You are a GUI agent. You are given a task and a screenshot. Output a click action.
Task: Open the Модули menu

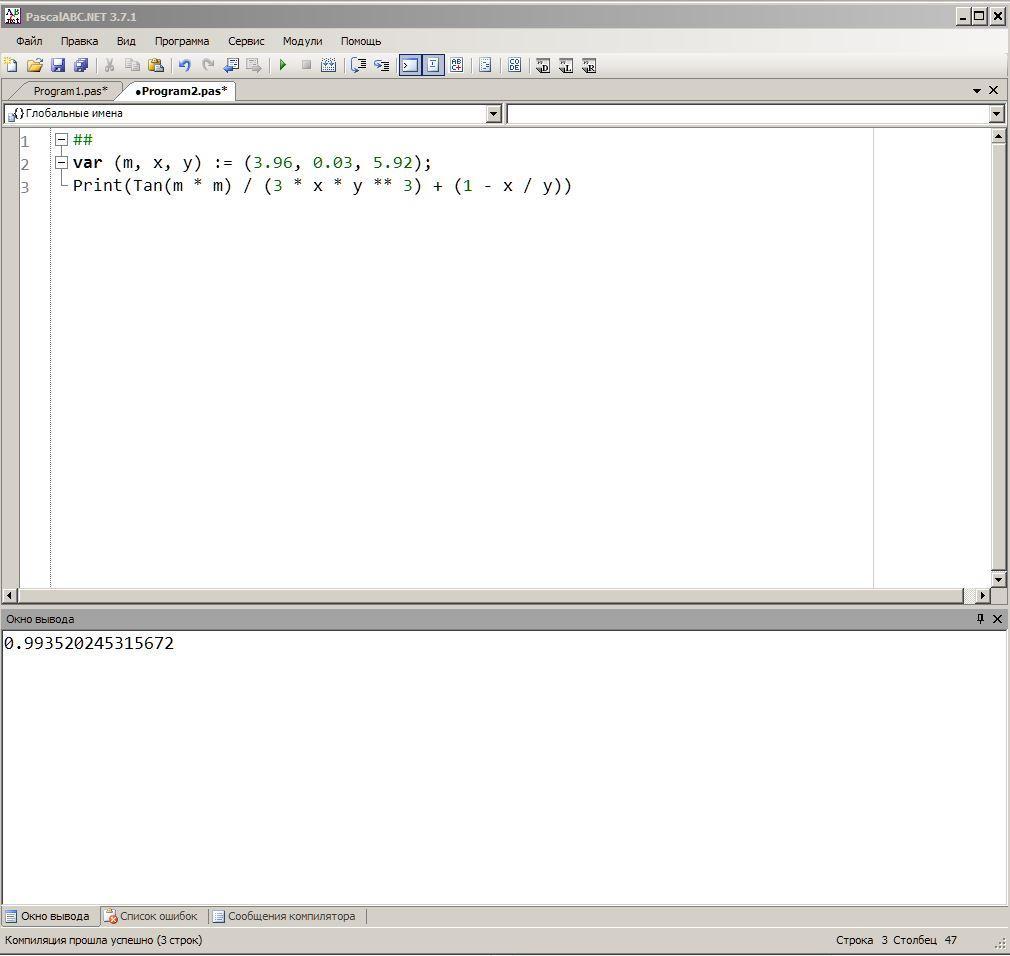click(x=302, y=41)
